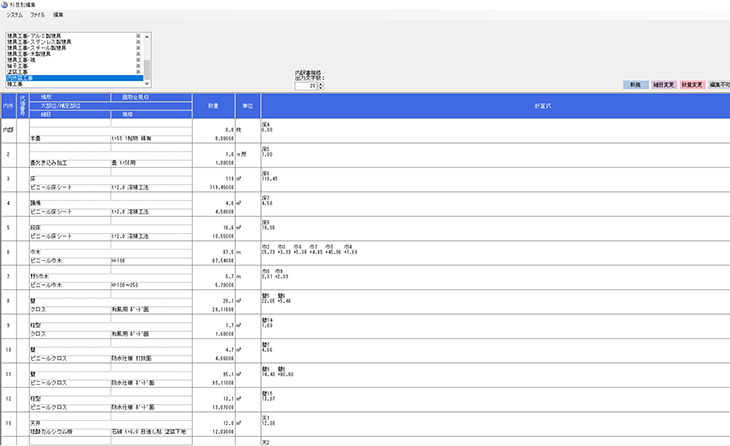730x446 pixels.
Task: Increase the 出力文字数 spinner value
Action: 321,84
